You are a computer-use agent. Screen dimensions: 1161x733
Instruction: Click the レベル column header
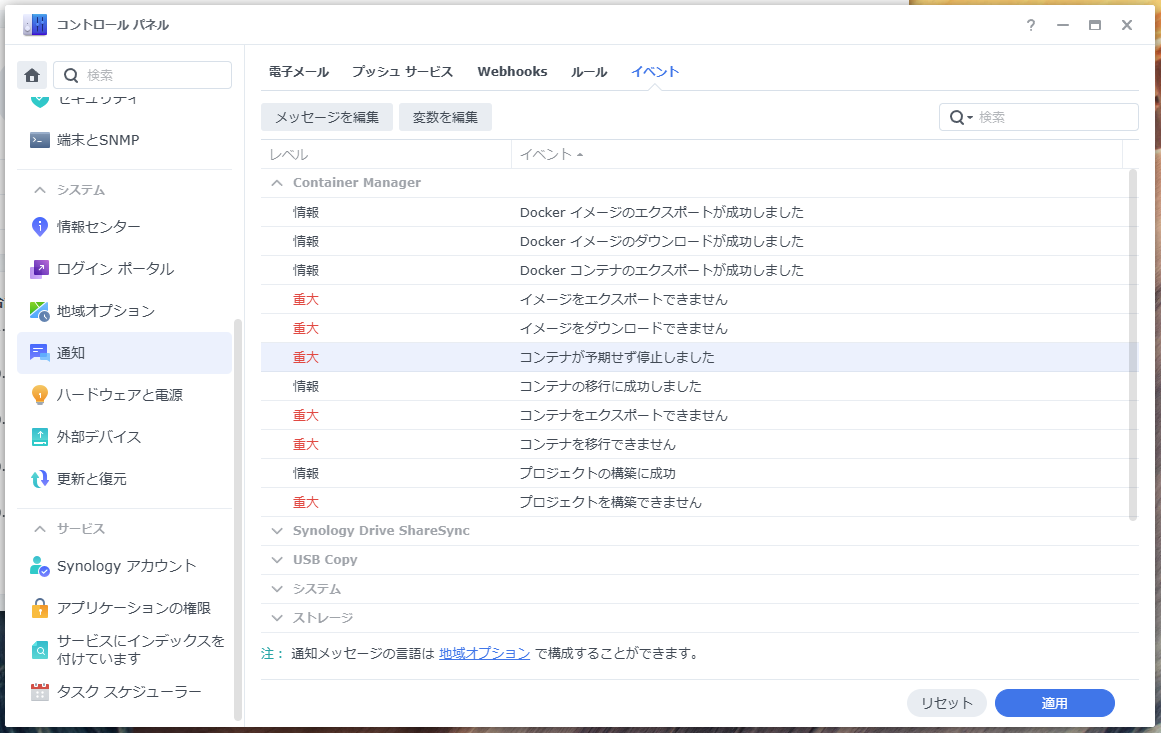[386, 154]
